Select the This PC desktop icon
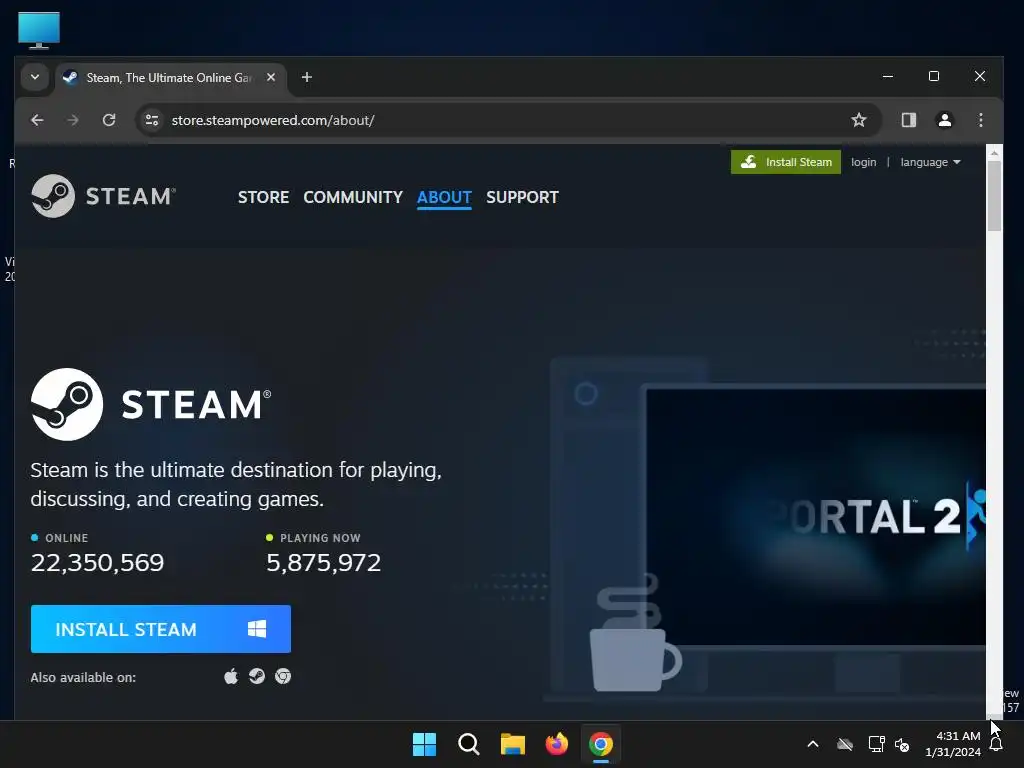The image size is (1024, 768). coord(39,30)
